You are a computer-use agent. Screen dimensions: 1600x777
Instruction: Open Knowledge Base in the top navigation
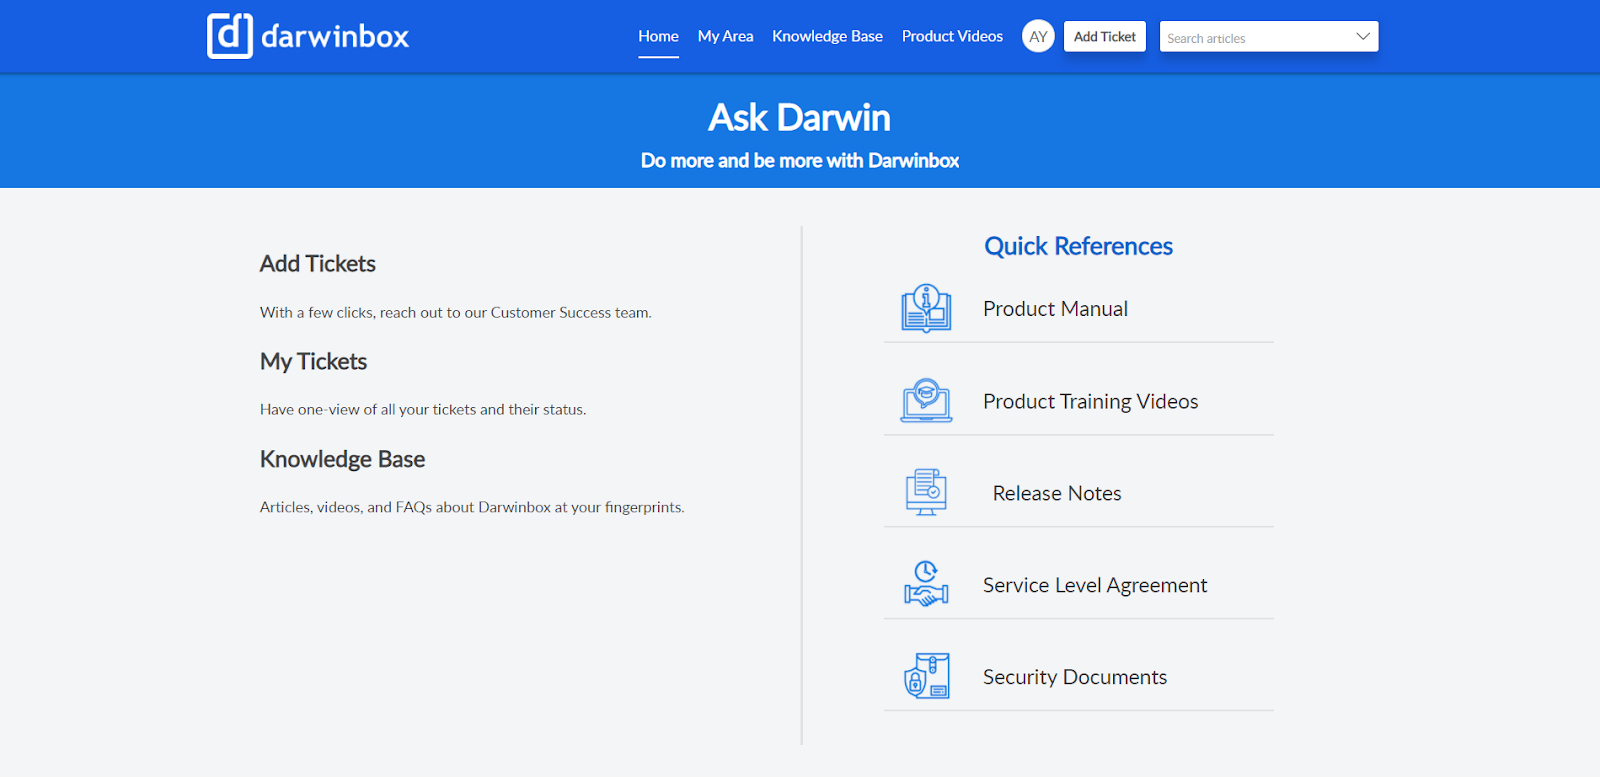[x=827, y=36]
